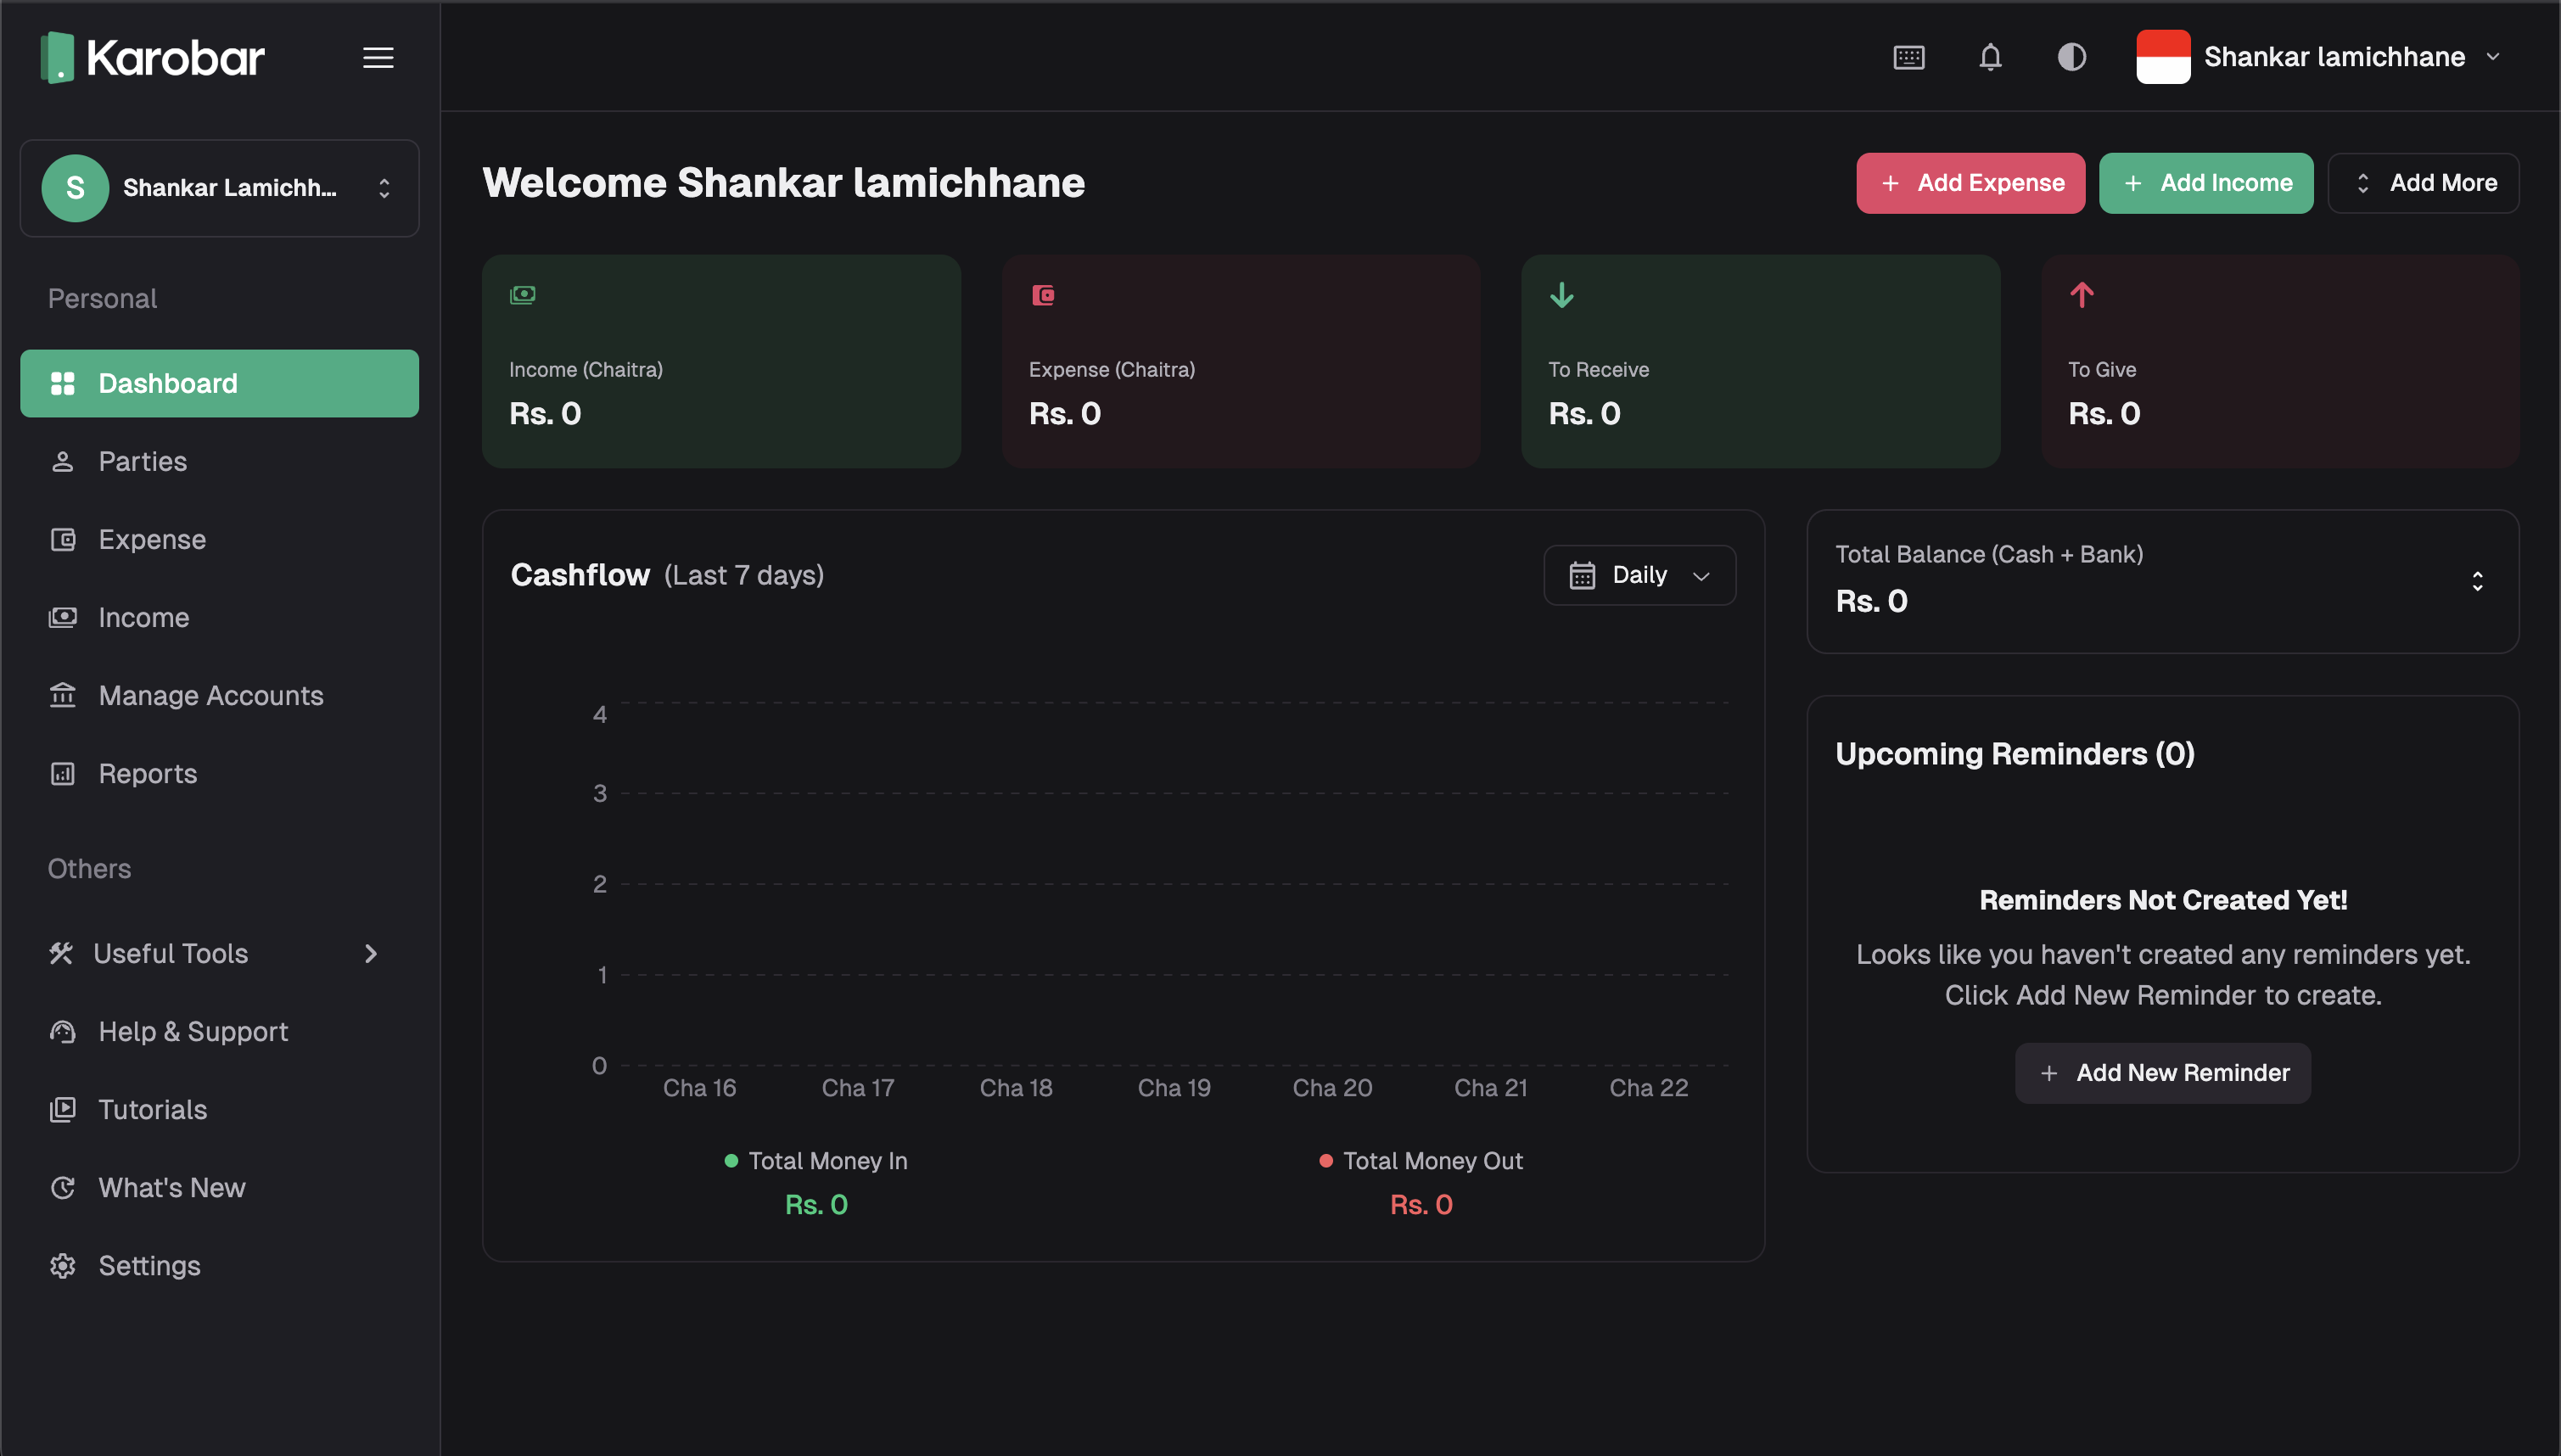Open Reports from sidebar
2561x1456 pixels.
[219, 773]
